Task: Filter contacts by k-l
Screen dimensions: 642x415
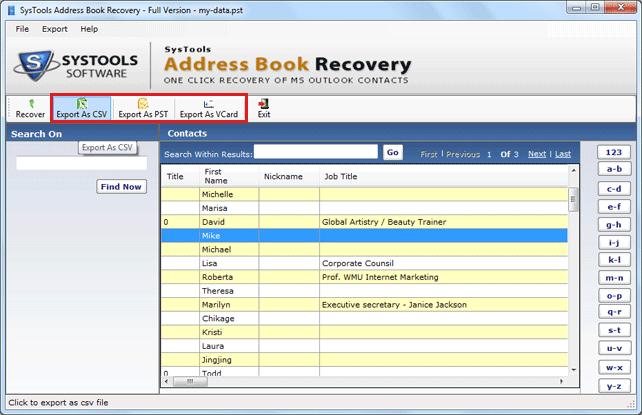Action: point(614,260)
